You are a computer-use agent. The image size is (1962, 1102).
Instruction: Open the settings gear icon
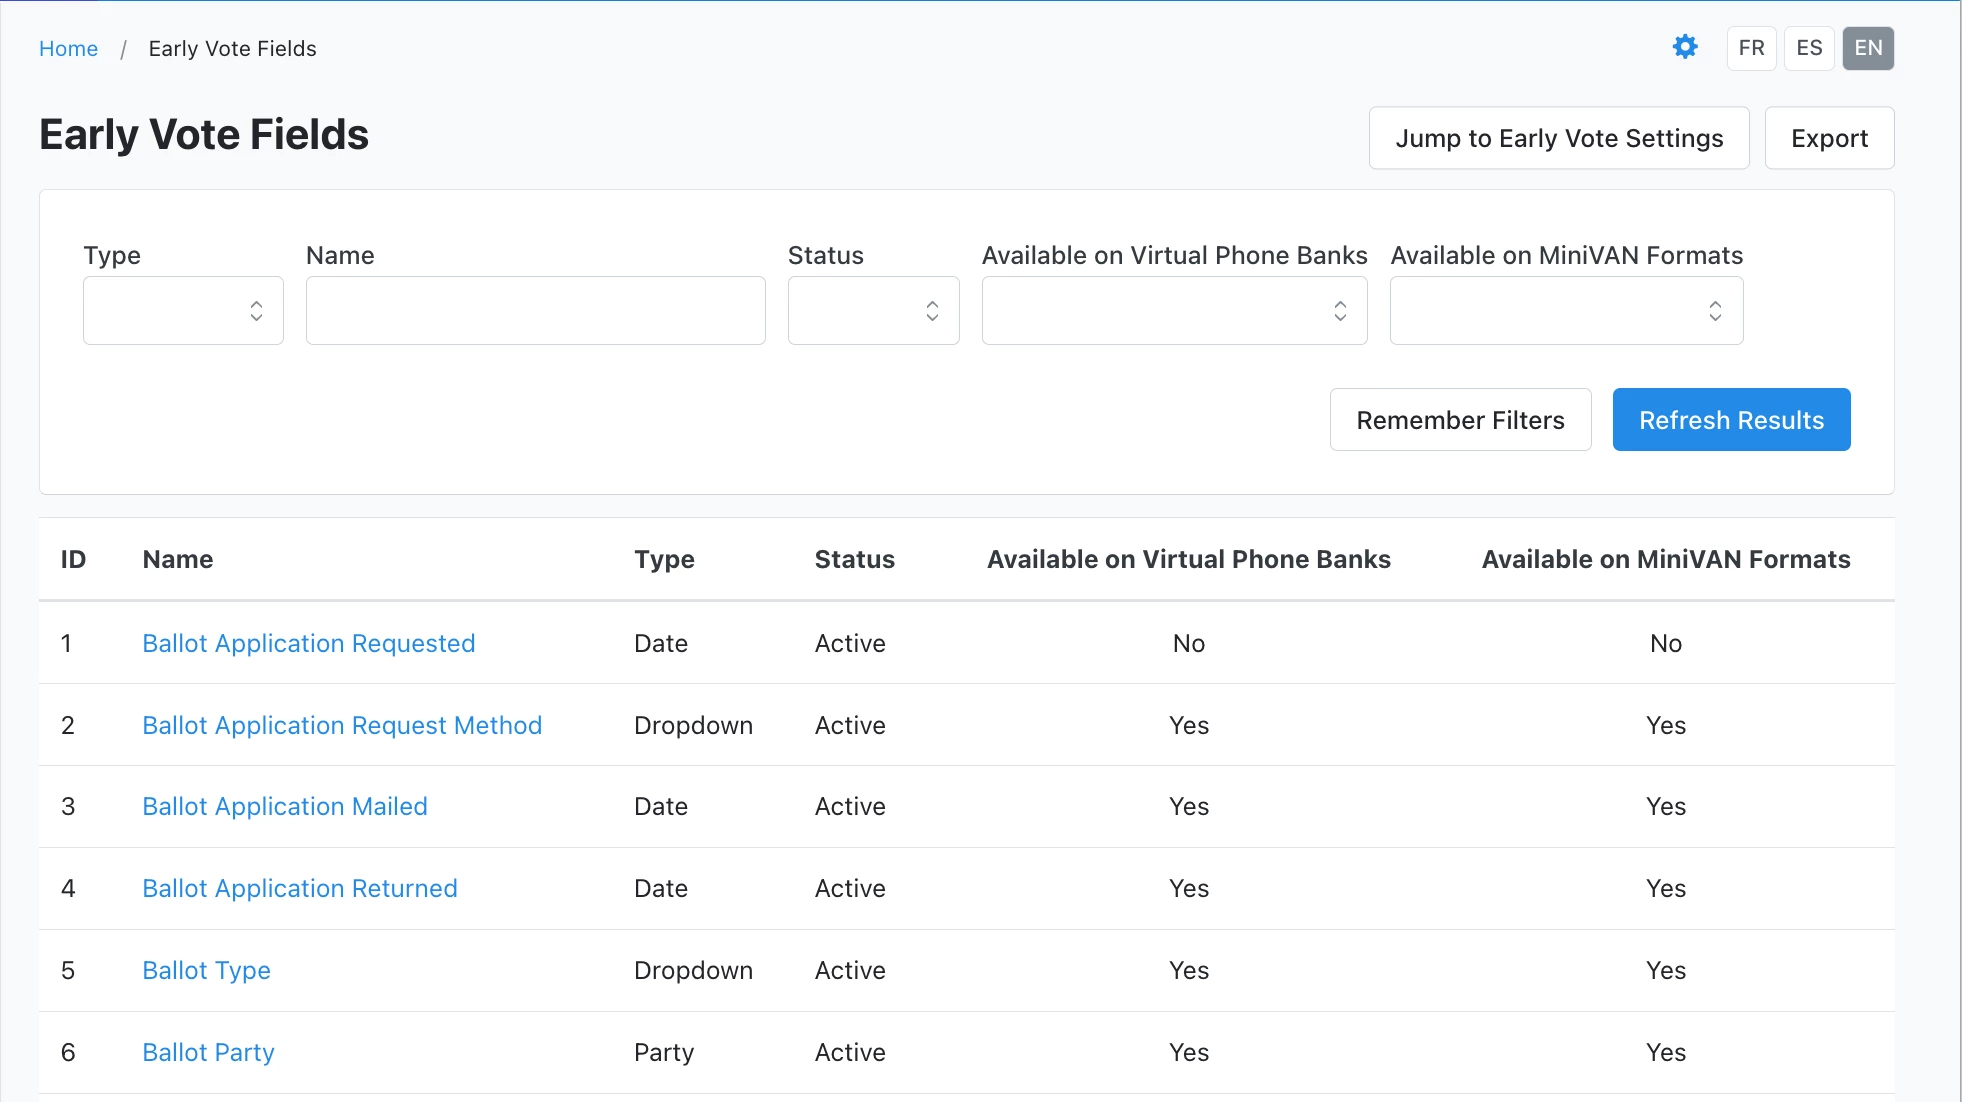[1685, 47]
